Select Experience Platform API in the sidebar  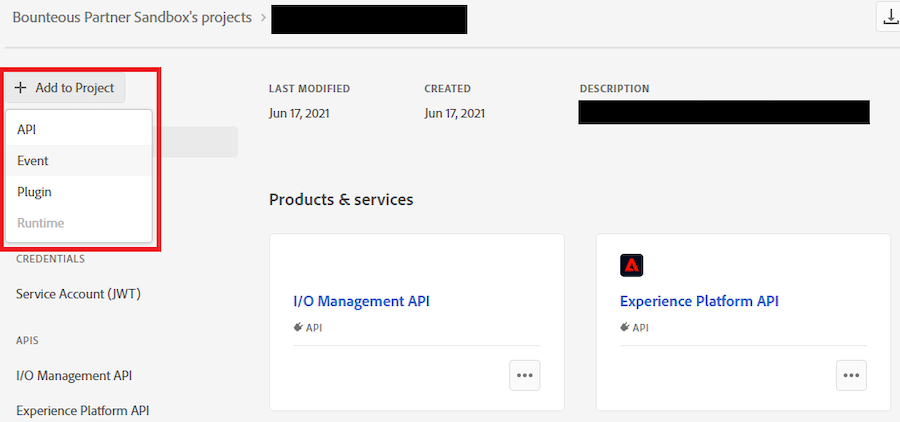tap(83, 411)
